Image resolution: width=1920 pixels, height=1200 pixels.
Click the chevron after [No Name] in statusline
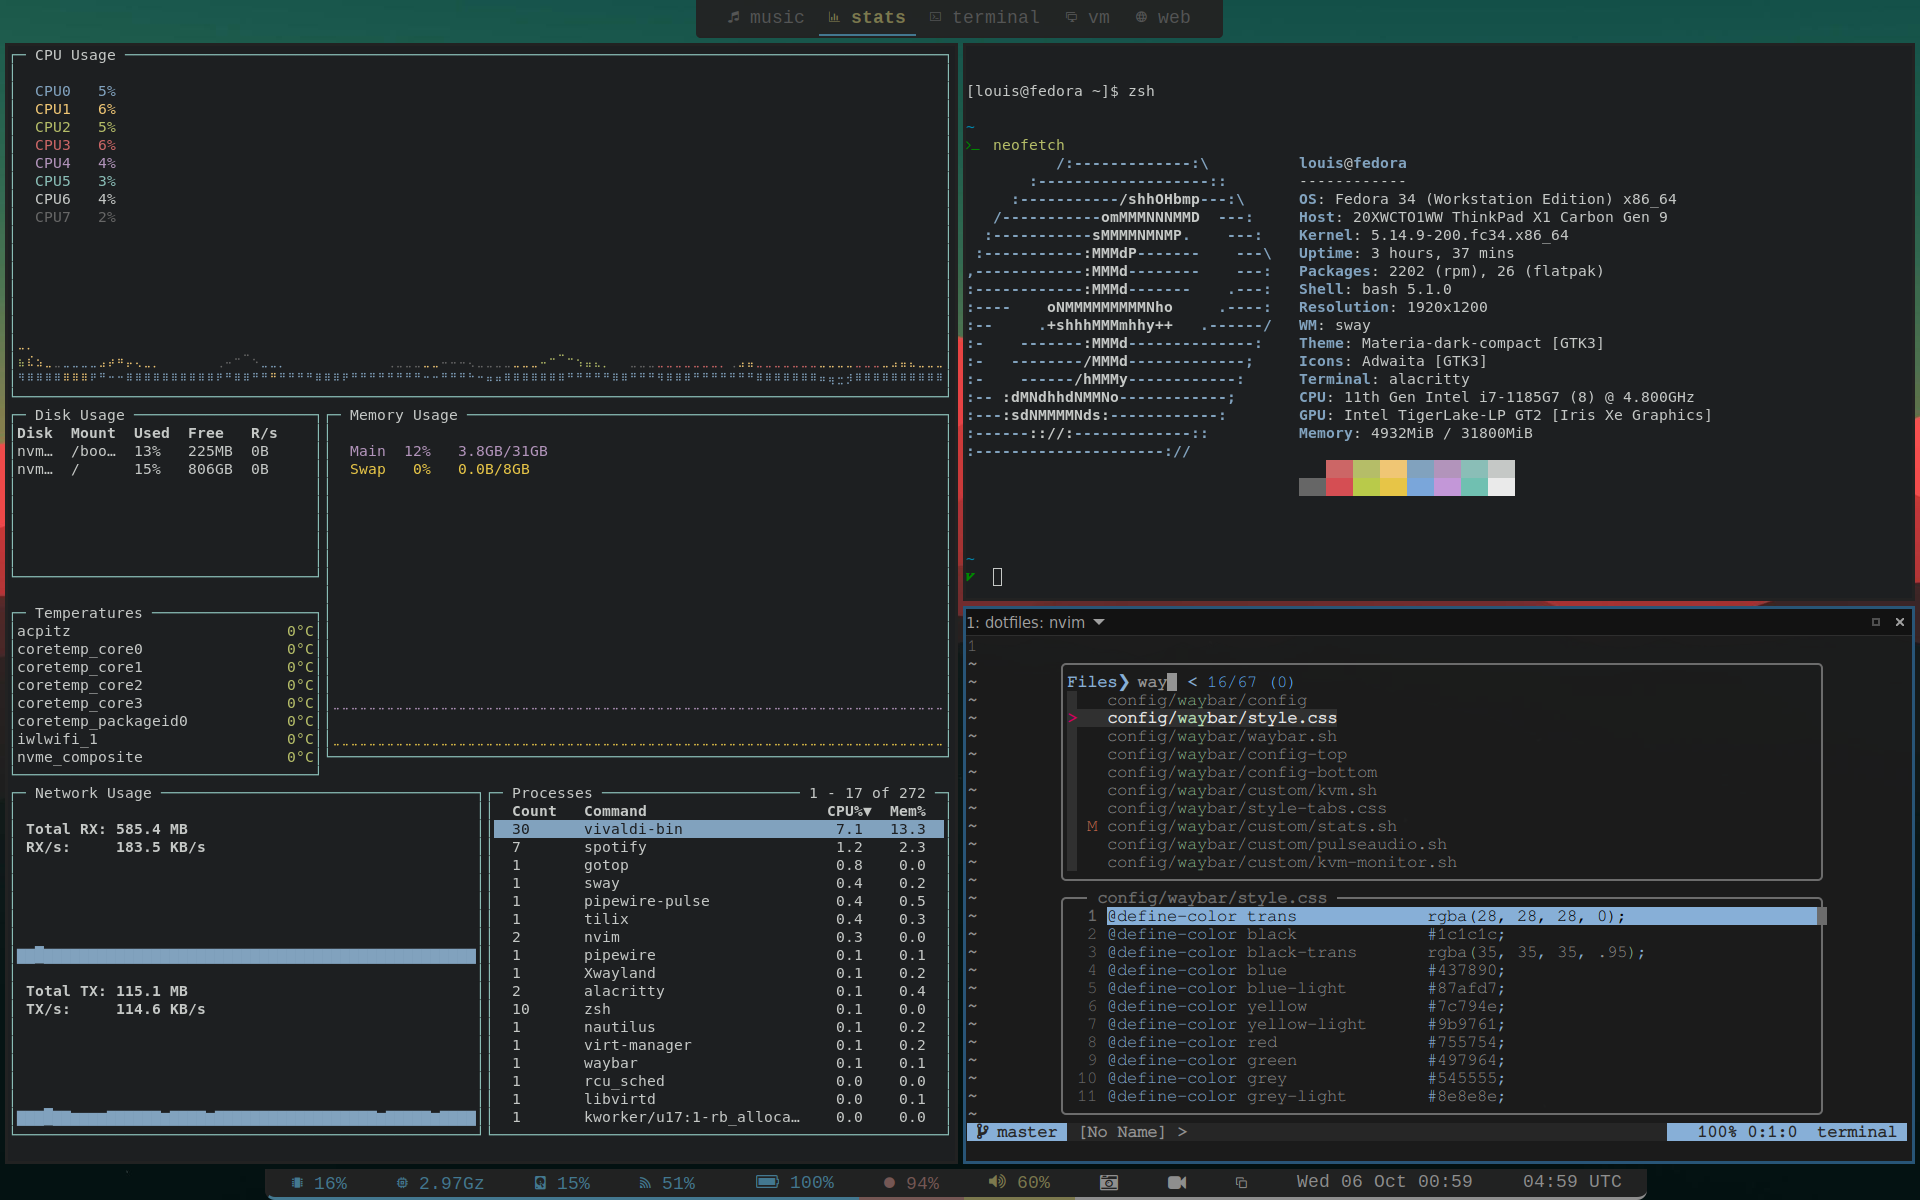tap(1184, 1132)
